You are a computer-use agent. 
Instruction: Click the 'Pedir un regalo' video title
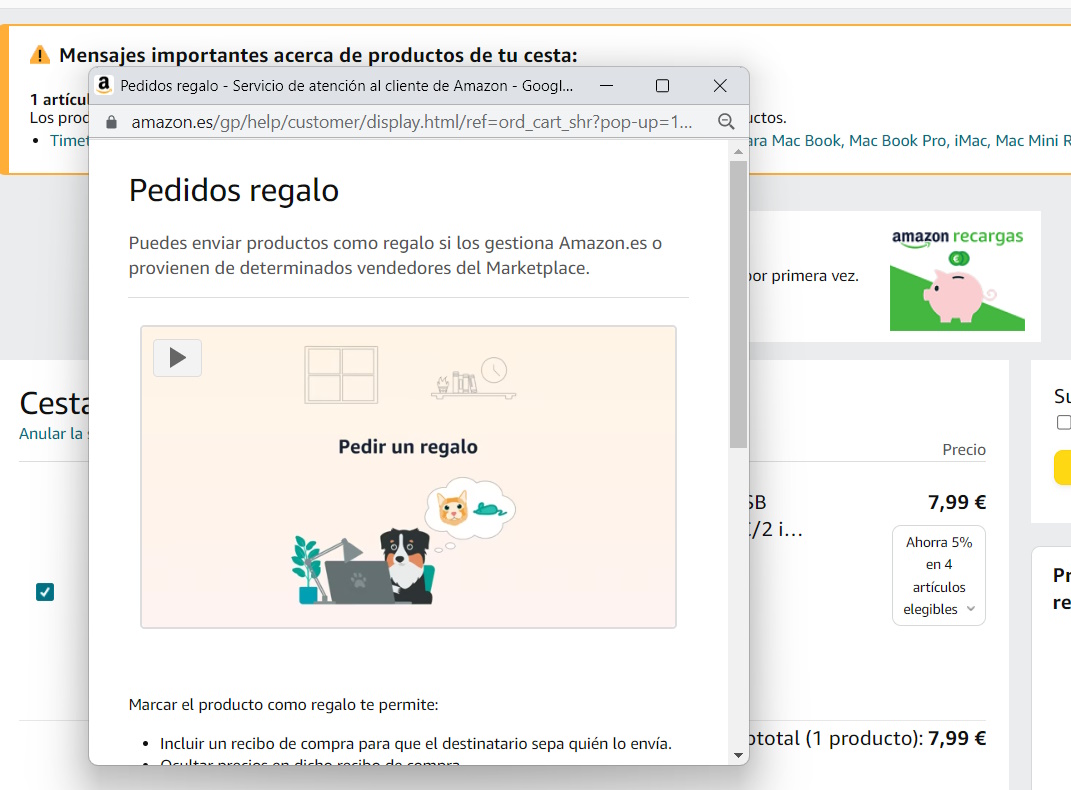pyautogui.click(x=408, y=447)
